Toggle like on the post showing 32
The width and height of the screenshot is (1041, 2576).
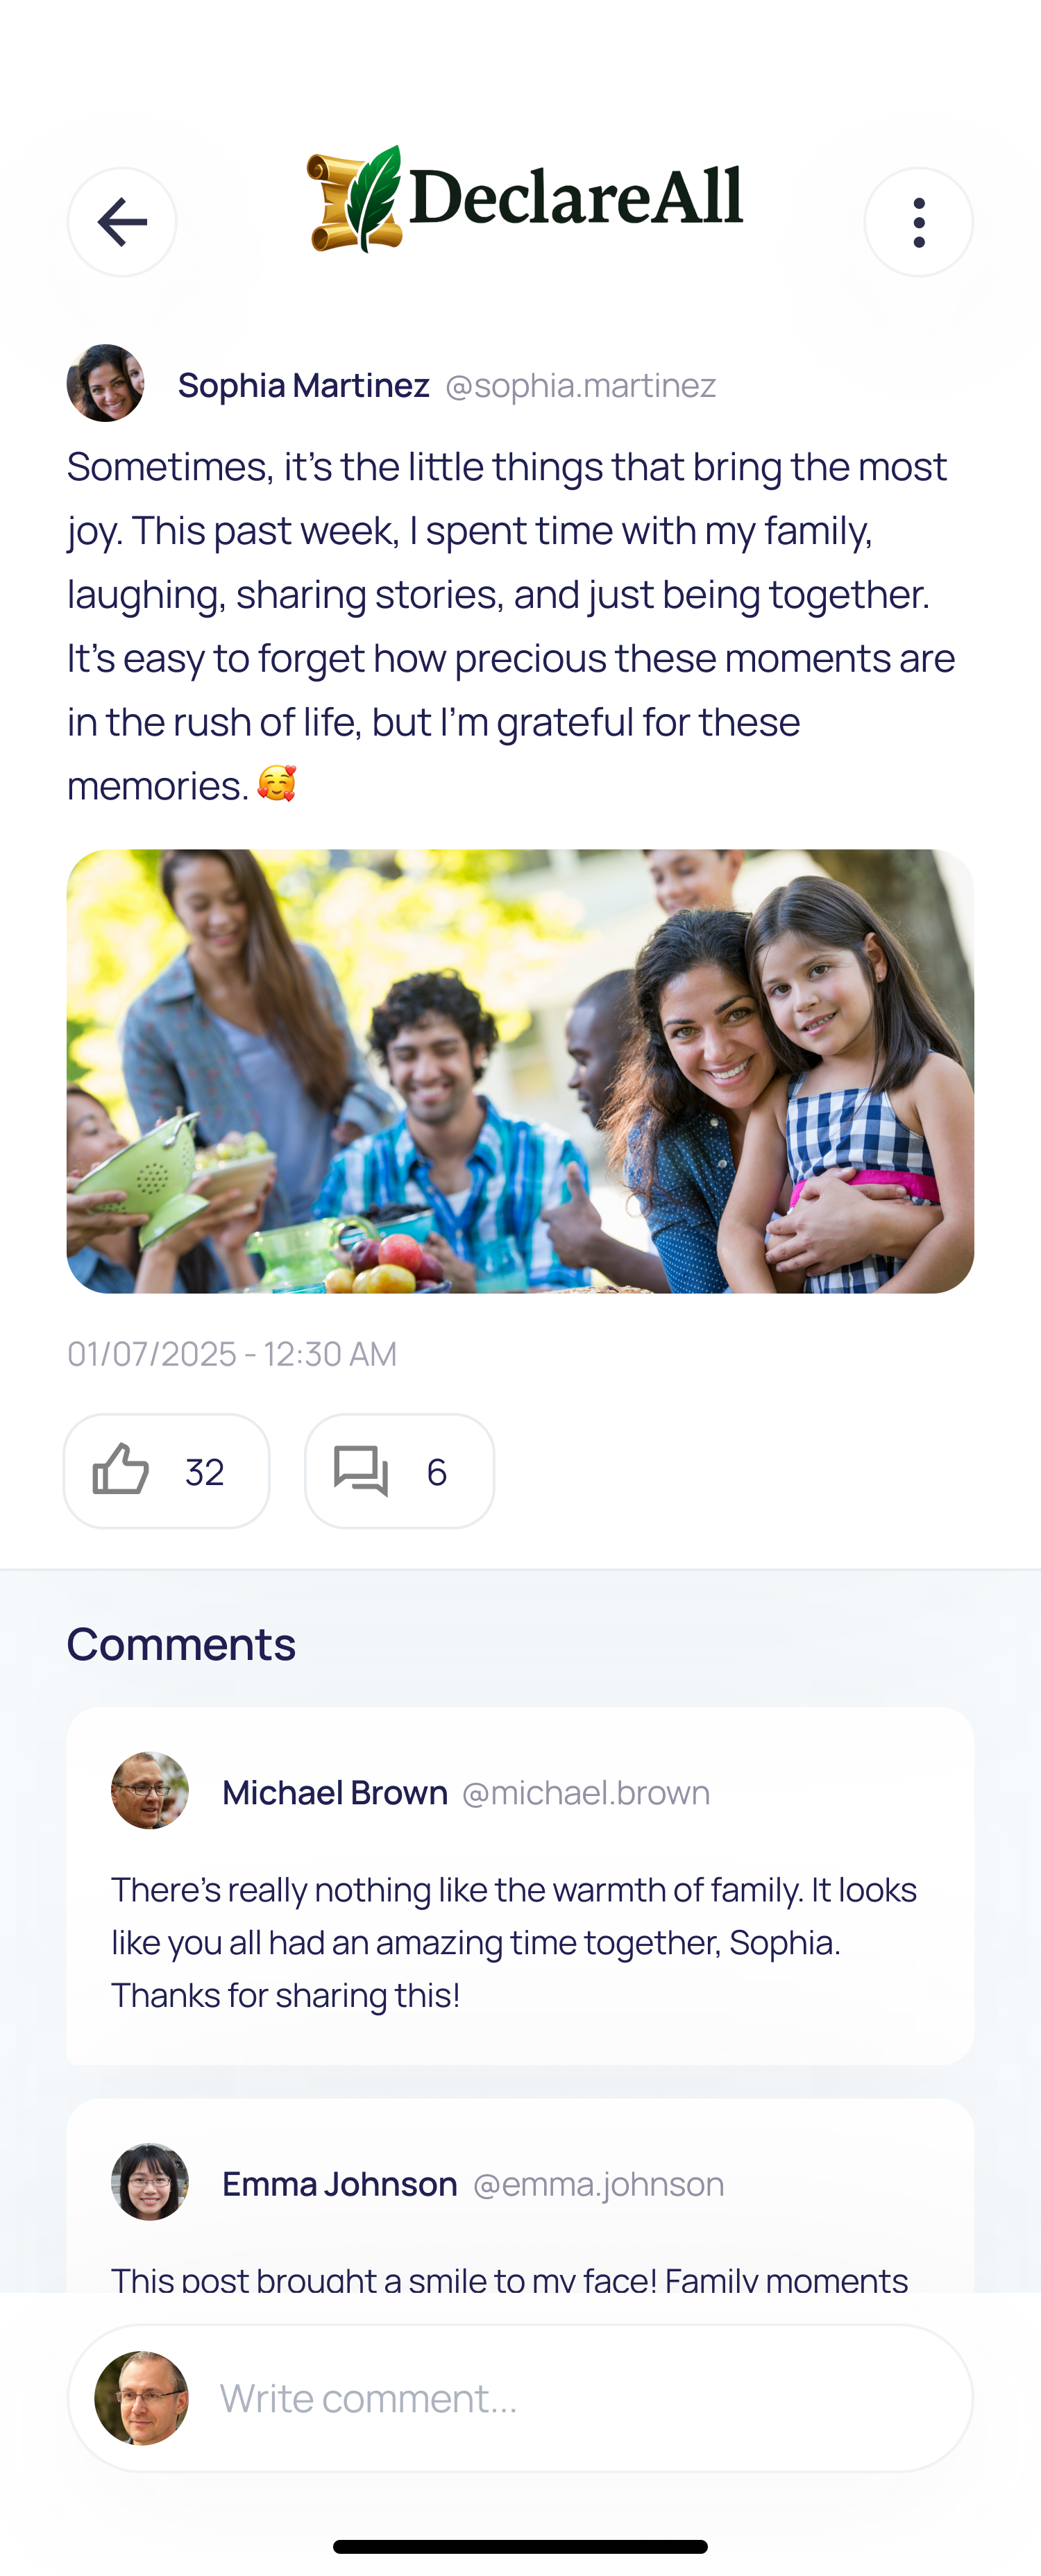[167, 1471]
